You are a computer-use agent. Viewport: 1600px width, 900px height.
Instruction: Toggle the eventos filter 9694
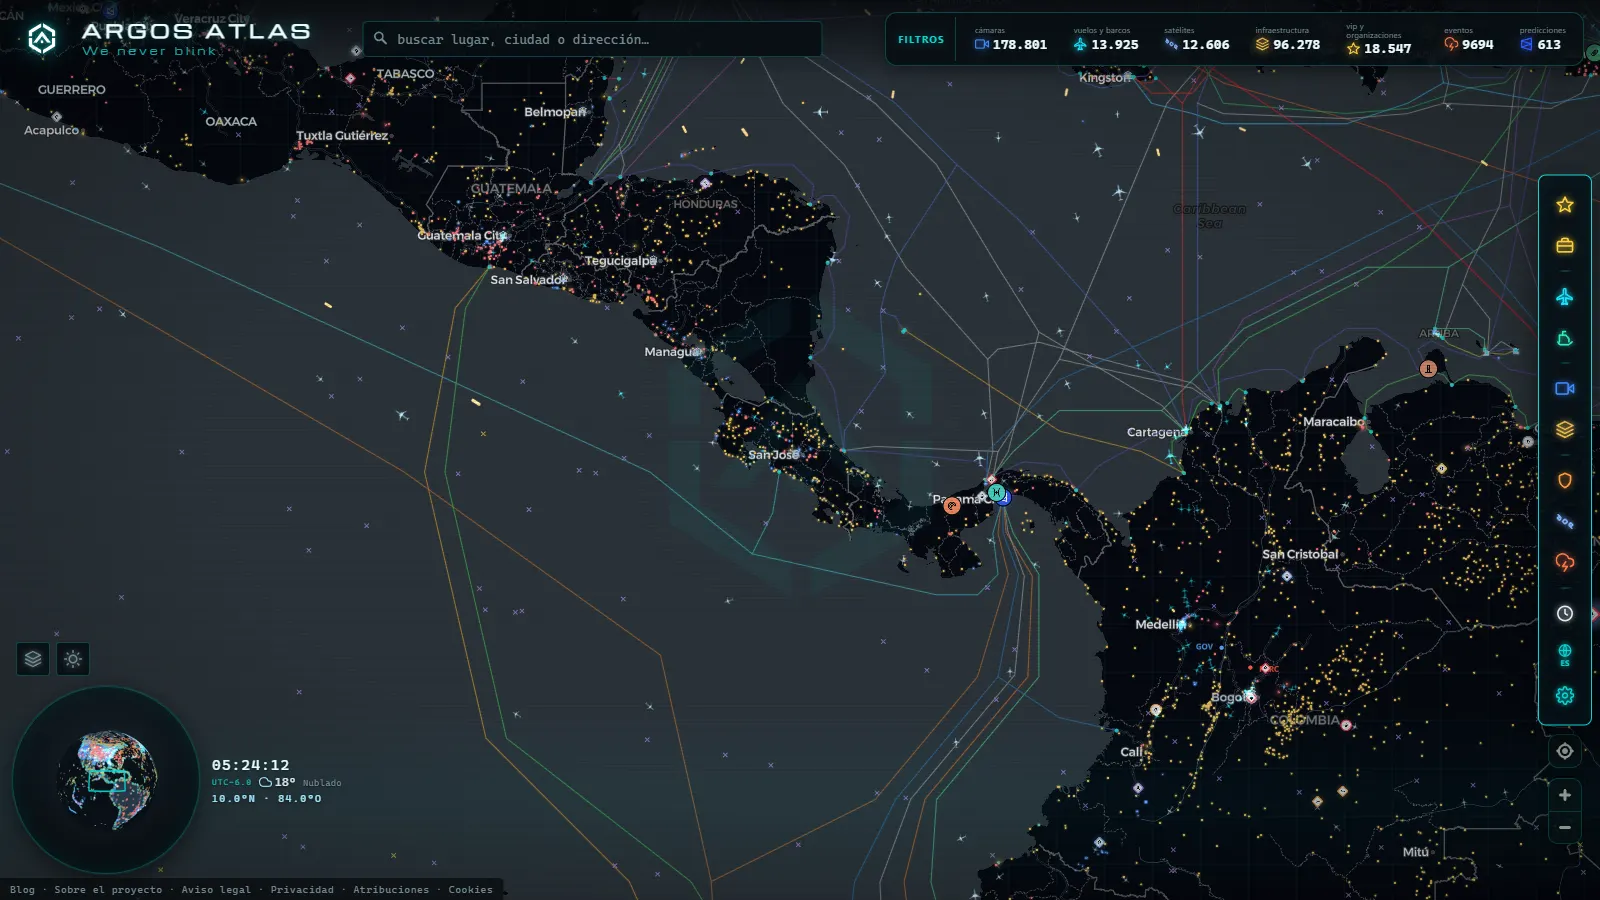[x=1468, y=39]
